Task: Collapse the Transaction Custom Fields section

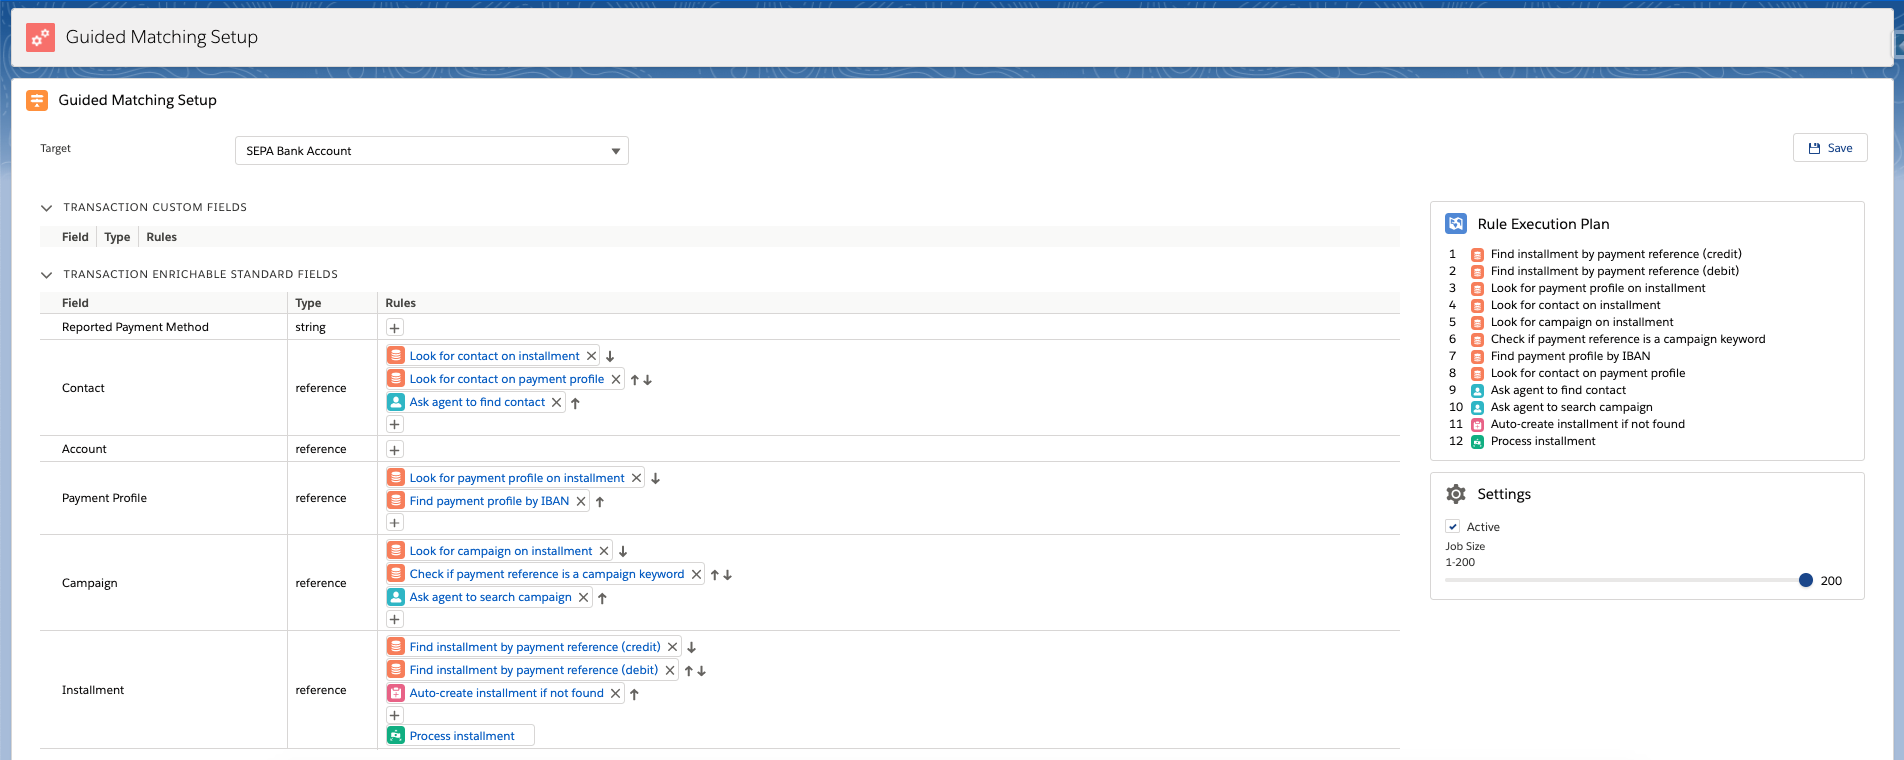Action: click(46, 208)
